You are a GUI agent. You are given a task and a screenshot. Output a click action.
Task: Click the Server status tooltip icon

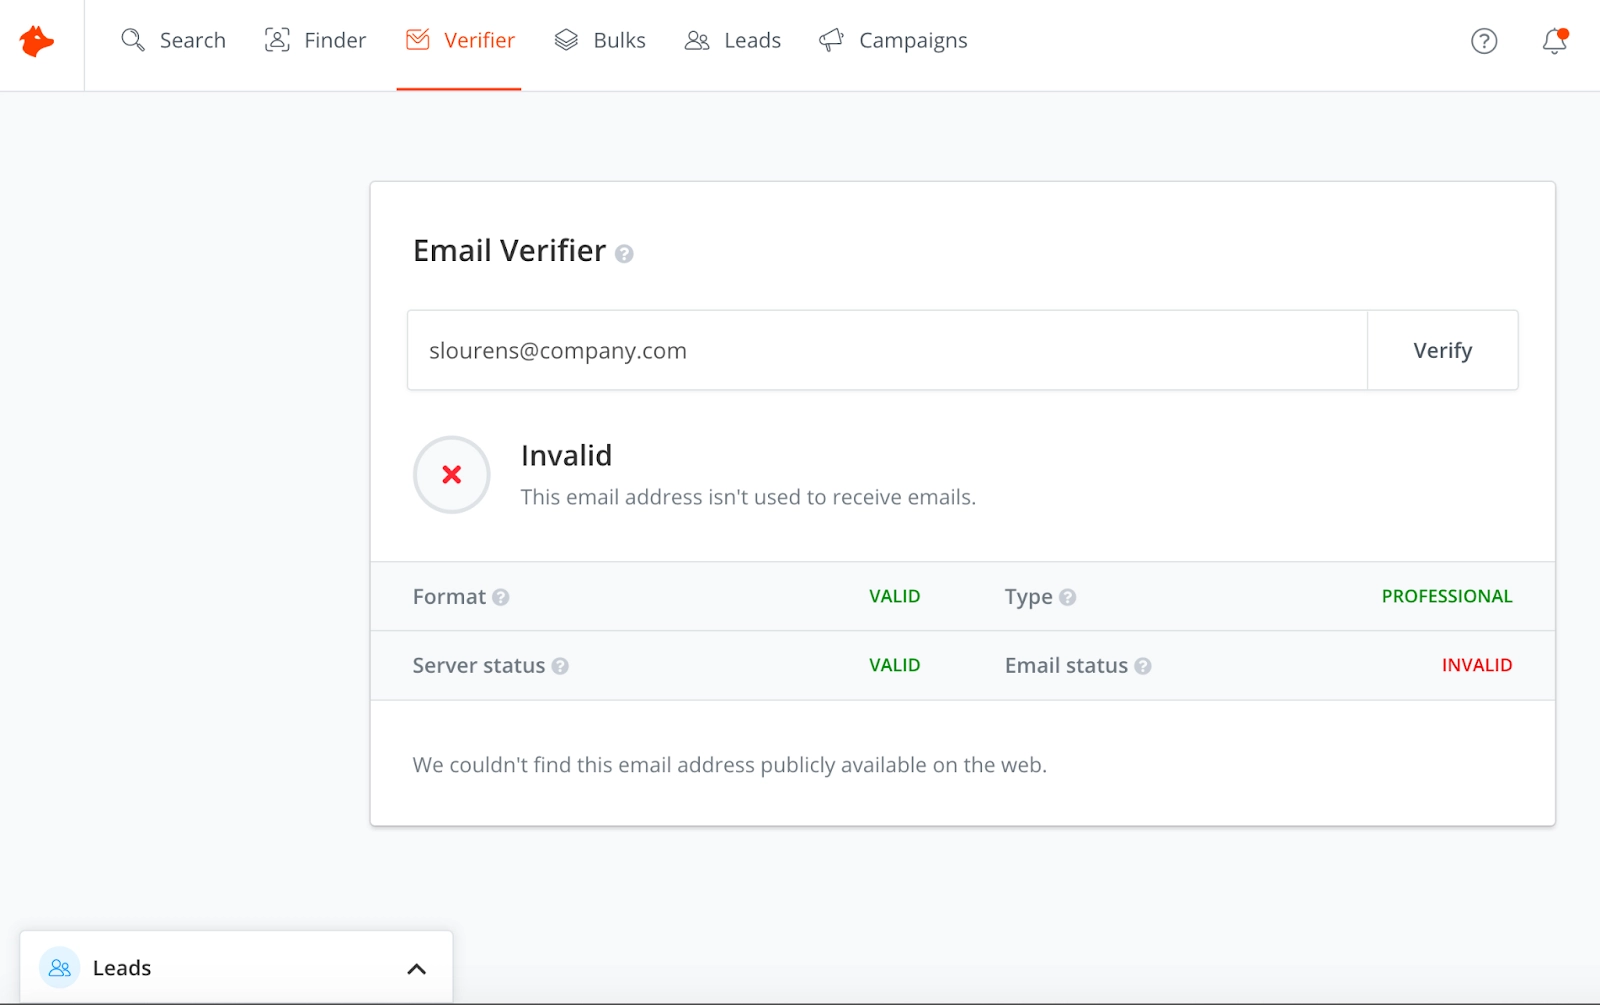(561, 666)
